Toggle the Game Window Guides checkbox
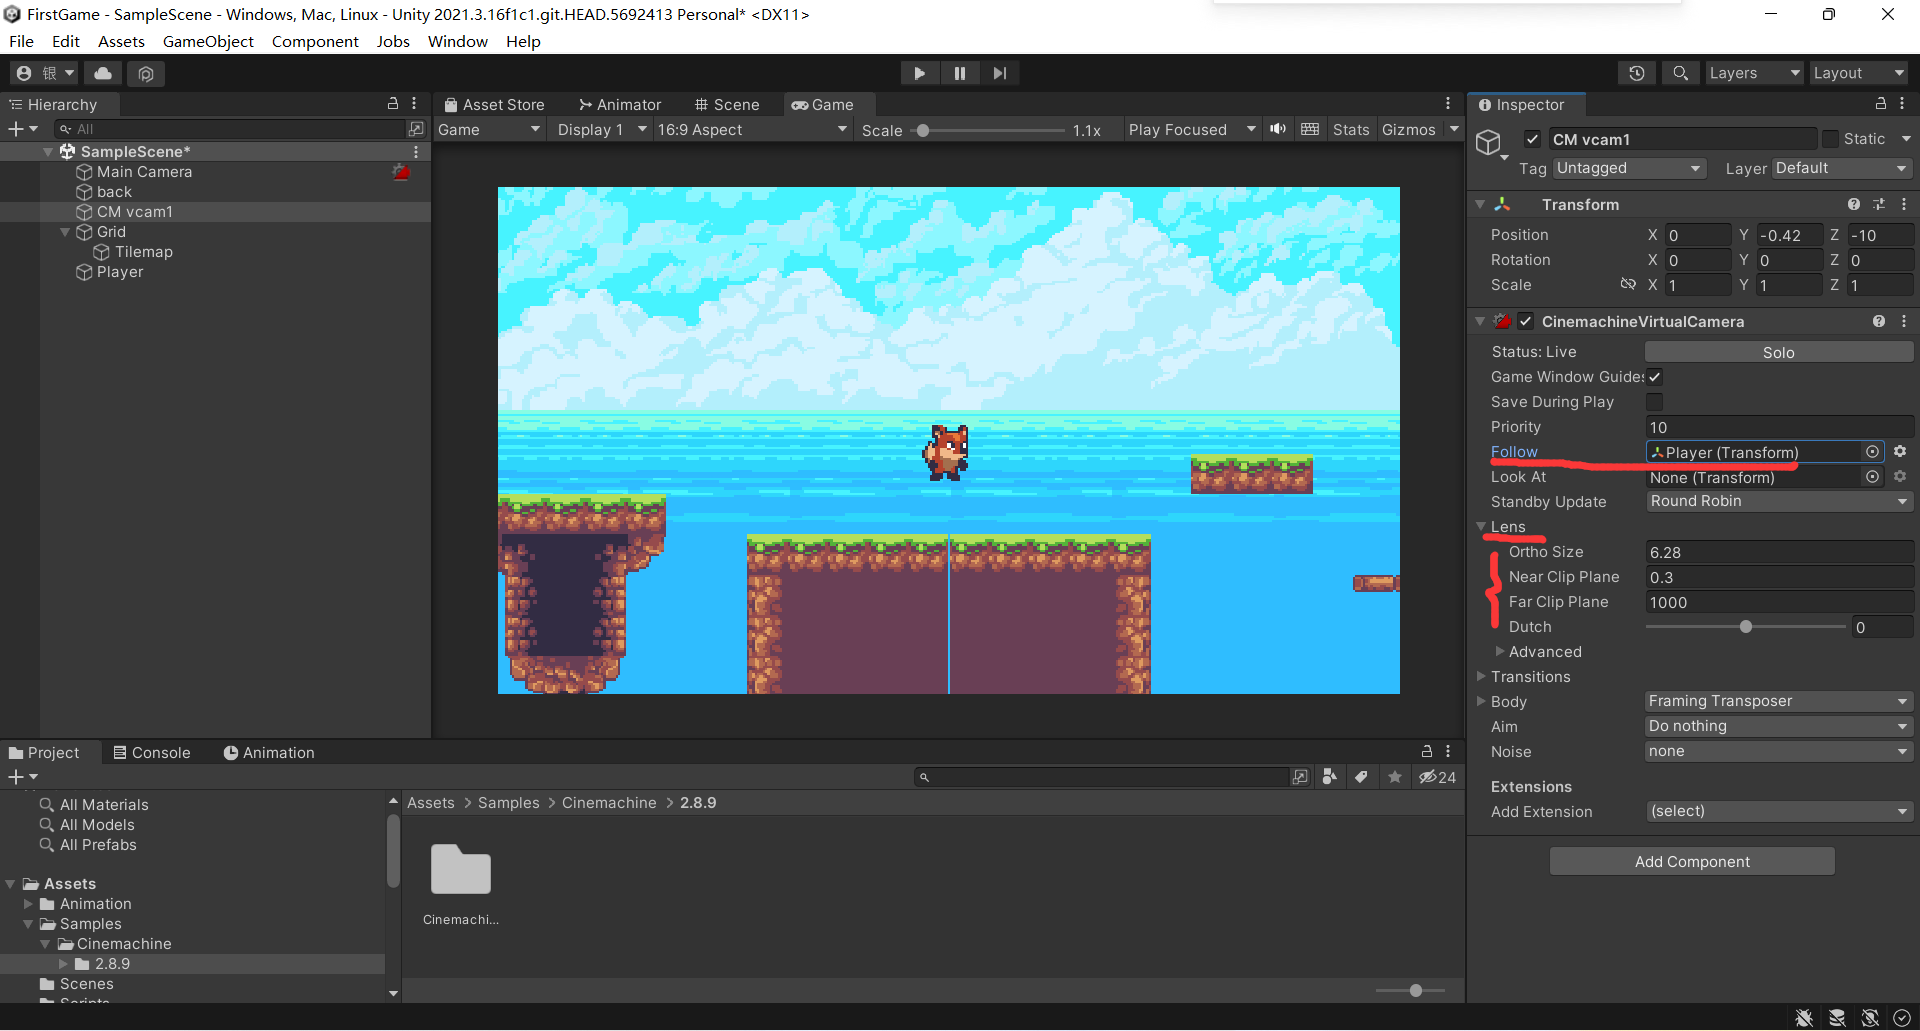 tap(1655, 377)
